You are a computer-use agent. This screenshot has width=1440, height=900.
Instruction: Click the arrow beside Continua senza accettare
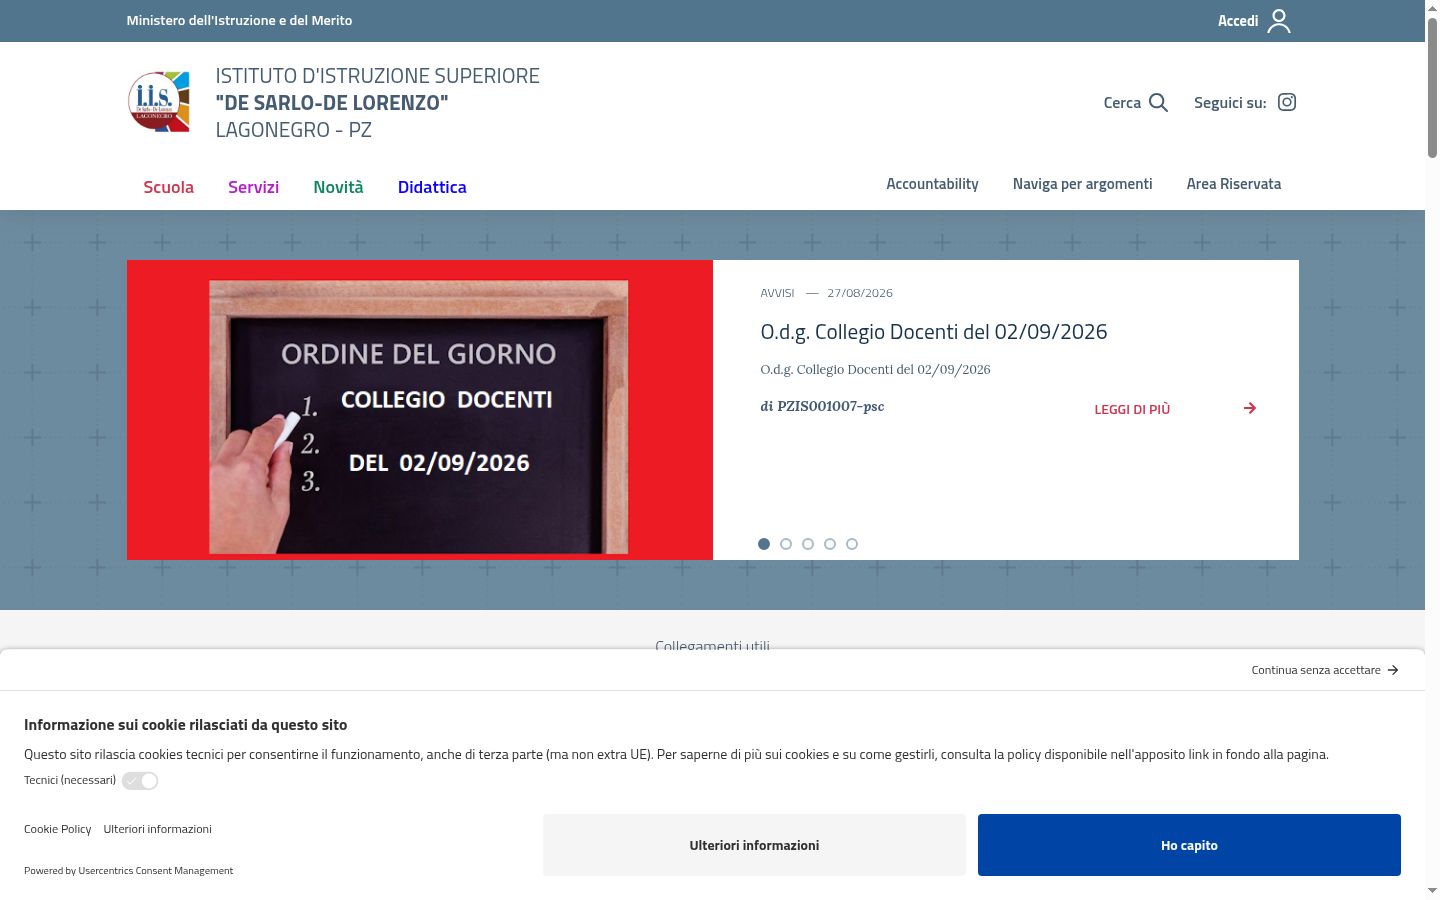tap(1393, 670)
